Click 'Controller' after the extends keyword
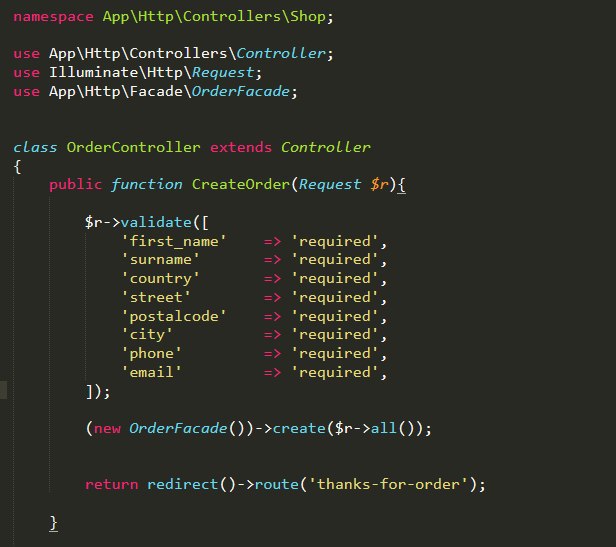The width and height of the screenshot is (616, 547). tap(326, 147)
